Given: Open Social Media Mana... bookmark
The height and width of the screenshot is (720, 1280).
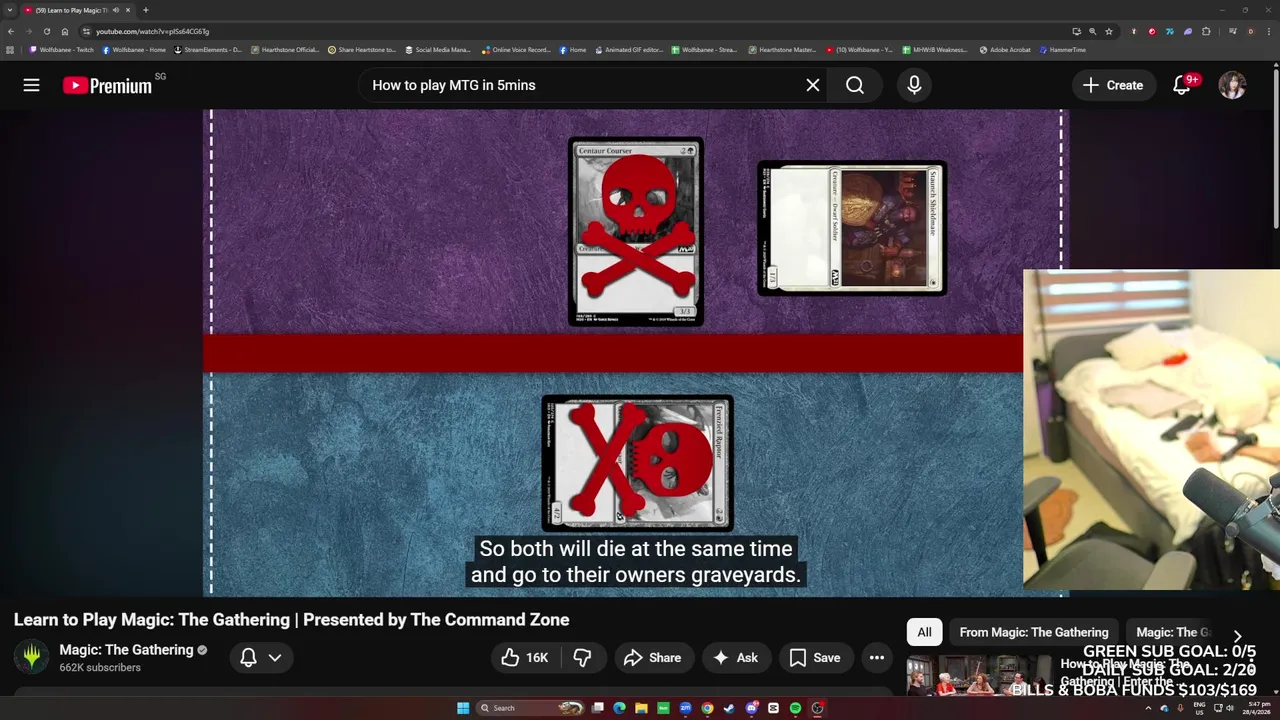Looking at the screenshot, I should pos(437,49).
